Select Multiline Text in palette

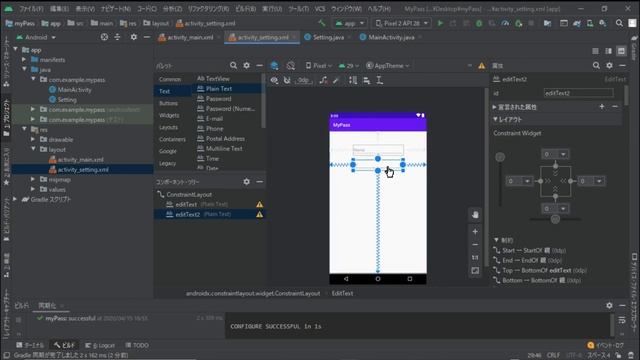(224, 149)
